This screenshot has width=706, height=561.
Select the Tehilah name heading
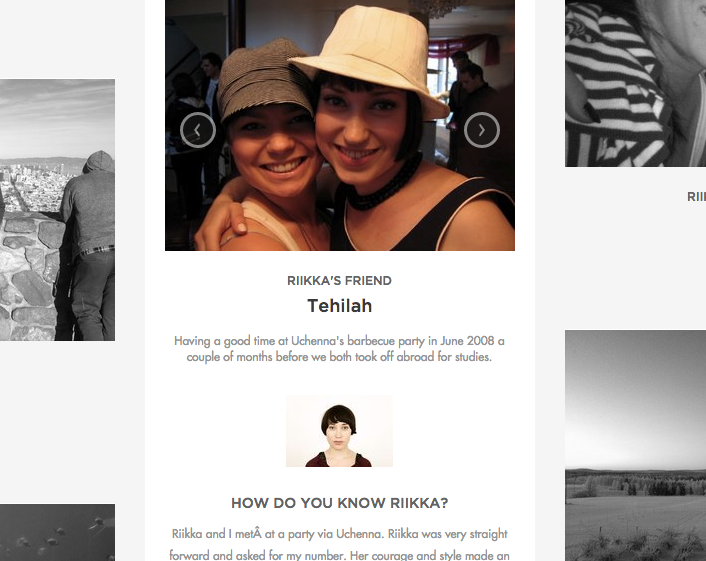(x=340, y=306)
